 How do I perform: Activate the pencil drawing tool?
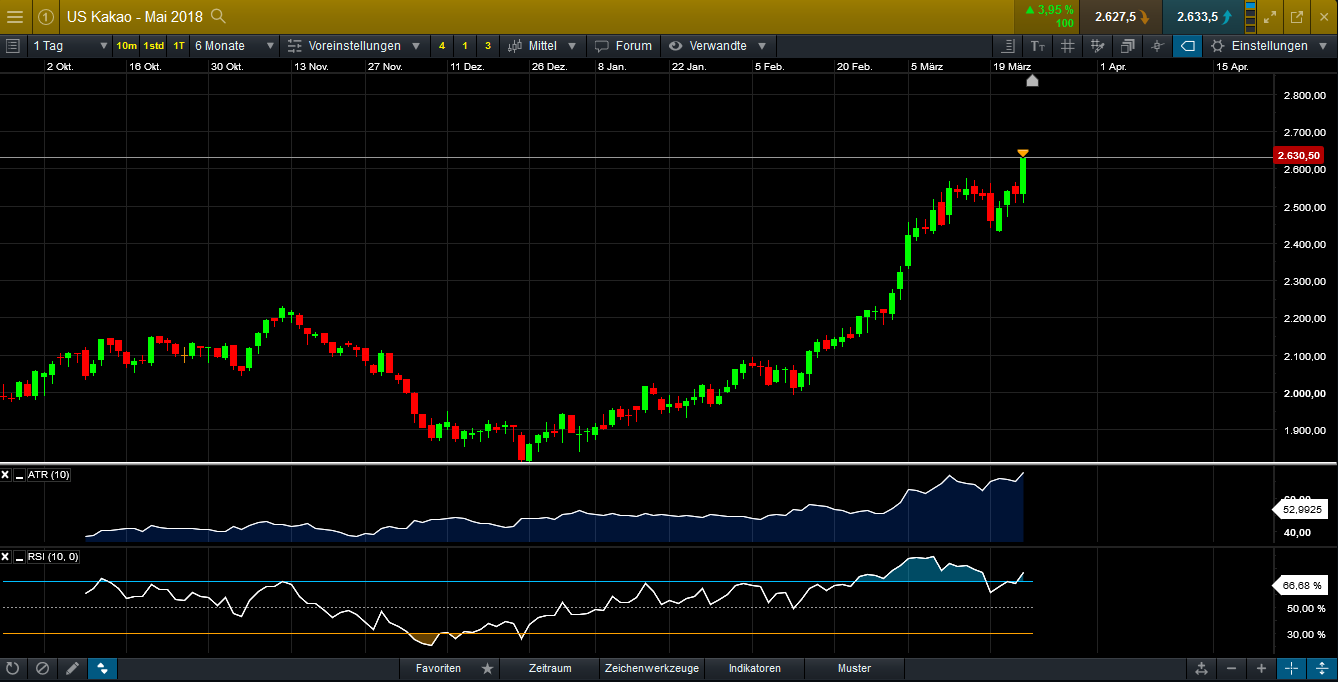(72, 669)
